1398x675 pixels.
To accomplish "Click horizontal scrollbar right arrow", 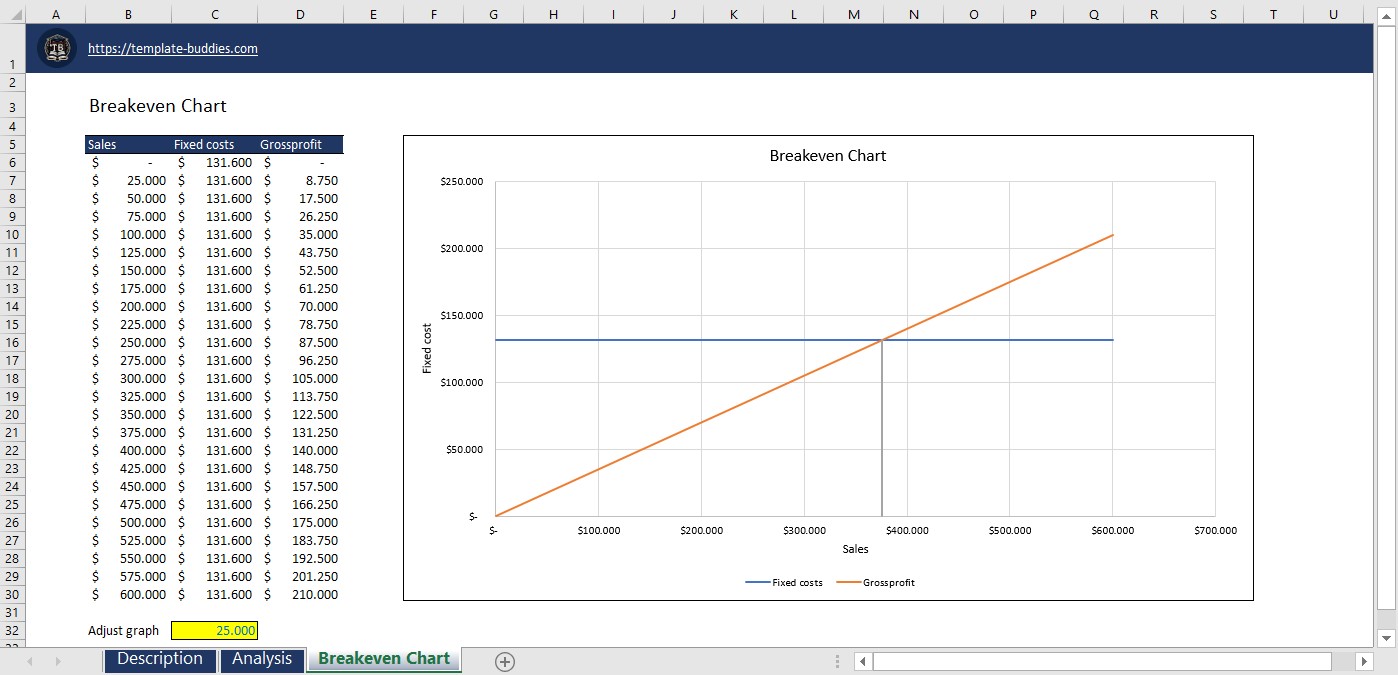I will 1364,661.
